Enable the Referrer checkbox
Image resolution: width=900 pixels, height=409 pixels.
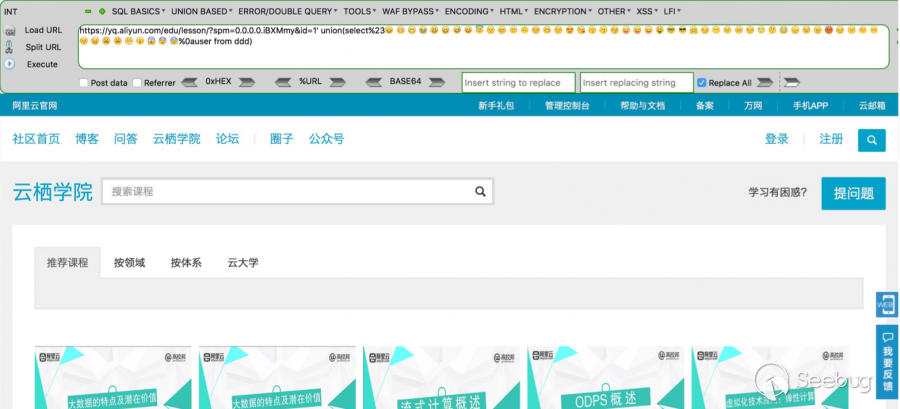pos(137,83)
